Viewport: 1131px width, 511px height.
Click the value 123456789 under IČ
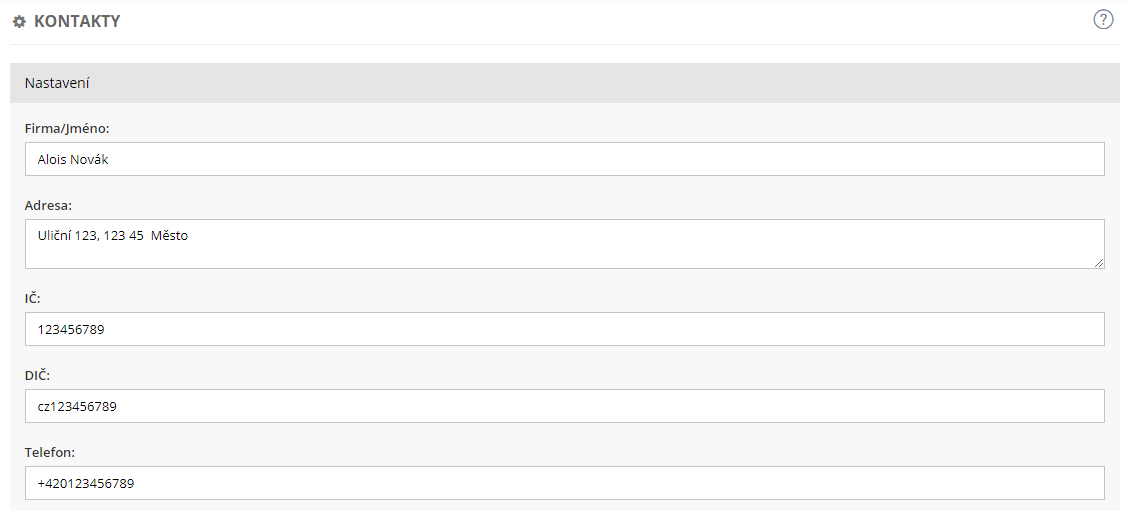click(70, 329)
